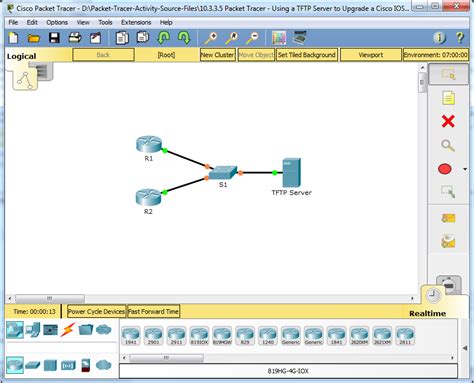Select the lightning bolt Connections category

(x=68, y=329)
